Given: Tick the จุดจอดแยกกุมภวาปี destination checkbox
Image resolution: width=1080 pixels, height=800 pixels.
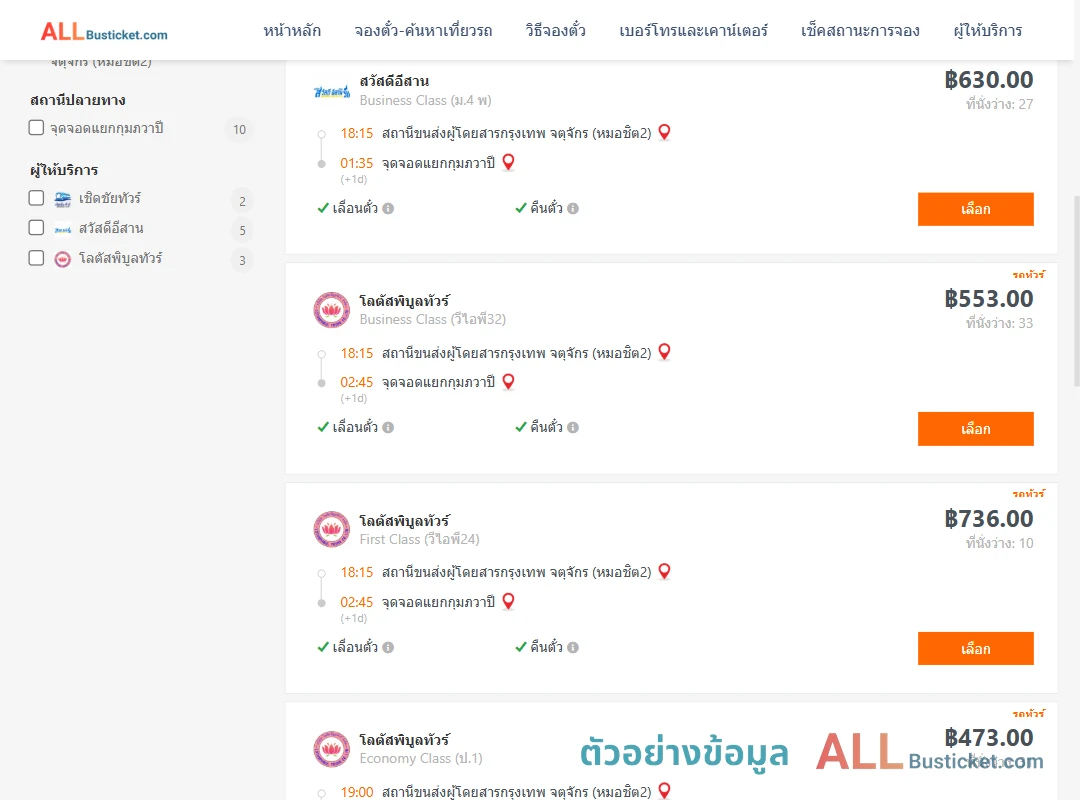Looking at the screenshot, I should tap(37, 127).
